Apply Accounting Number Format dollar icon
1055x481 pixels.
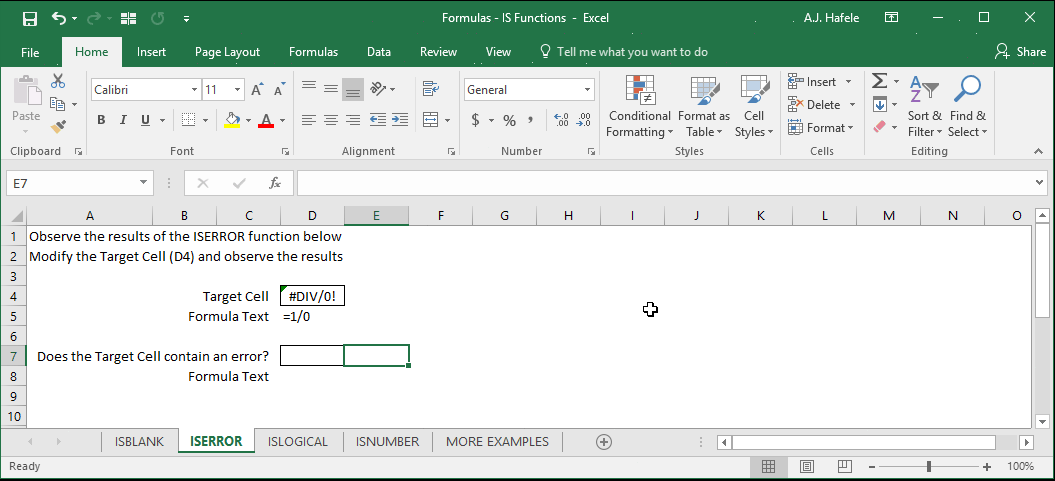[476, 120]
